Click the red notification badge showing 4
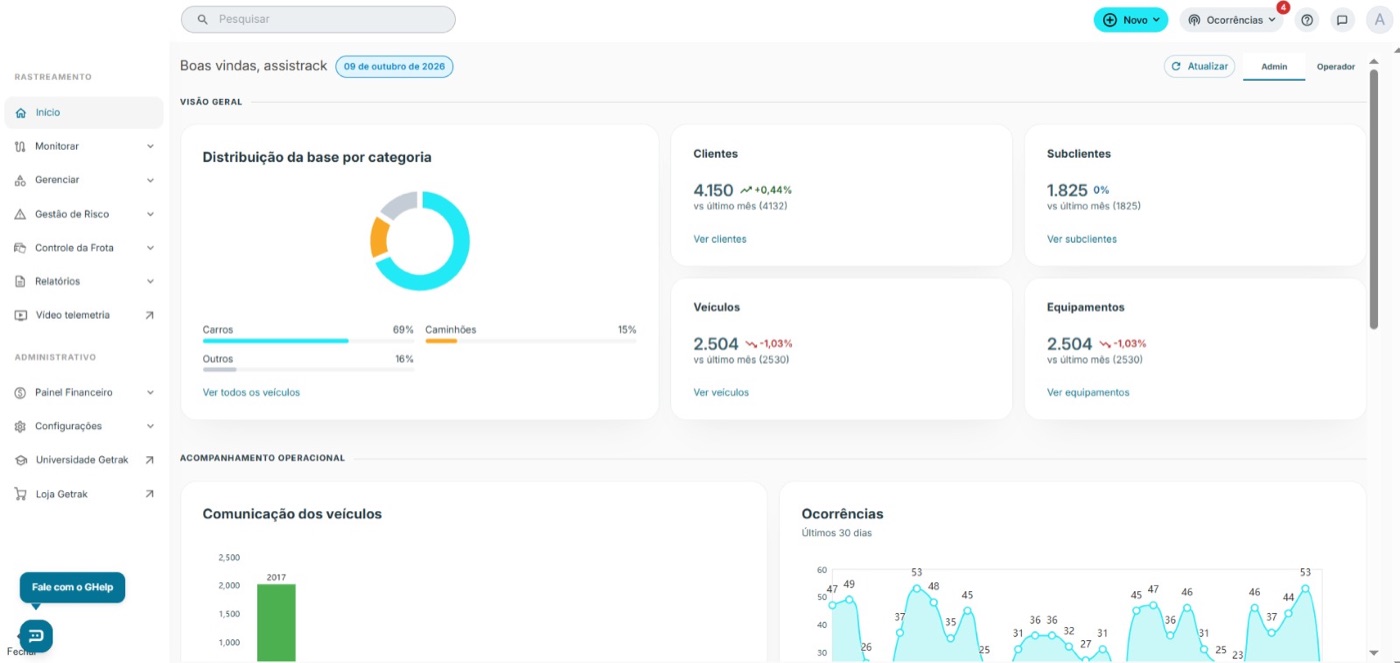Viewport: 1400px width, 663px height. tap(1283, 7)
